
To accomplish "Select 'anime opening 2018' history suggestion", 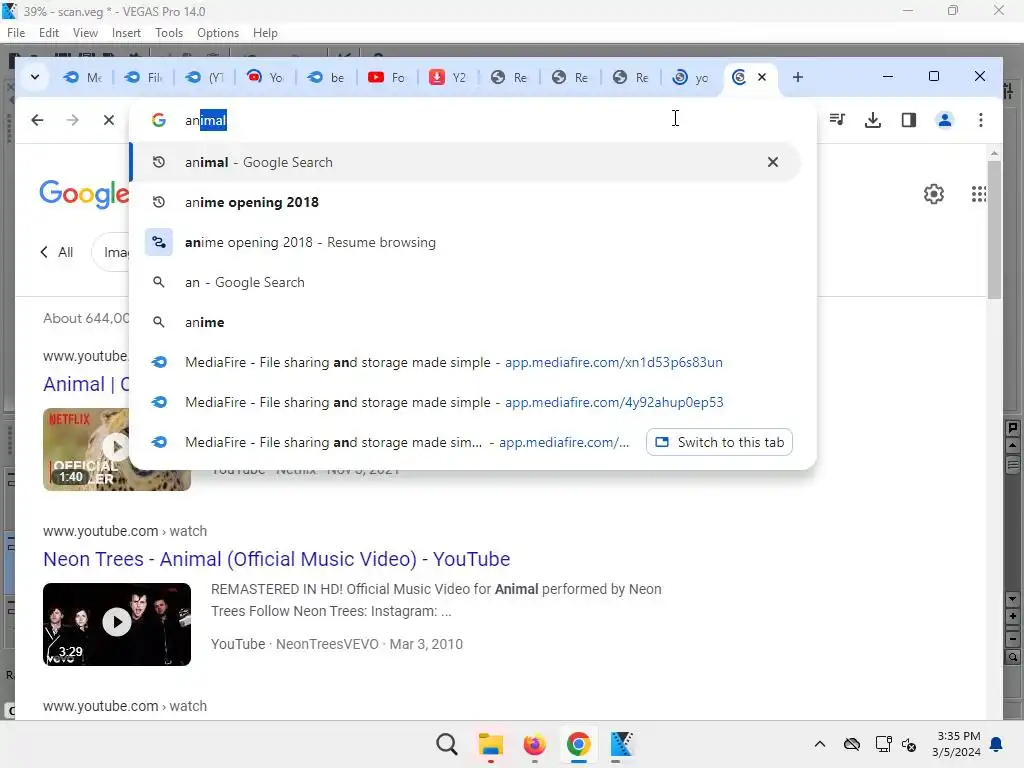I will [x=465, y=202].
